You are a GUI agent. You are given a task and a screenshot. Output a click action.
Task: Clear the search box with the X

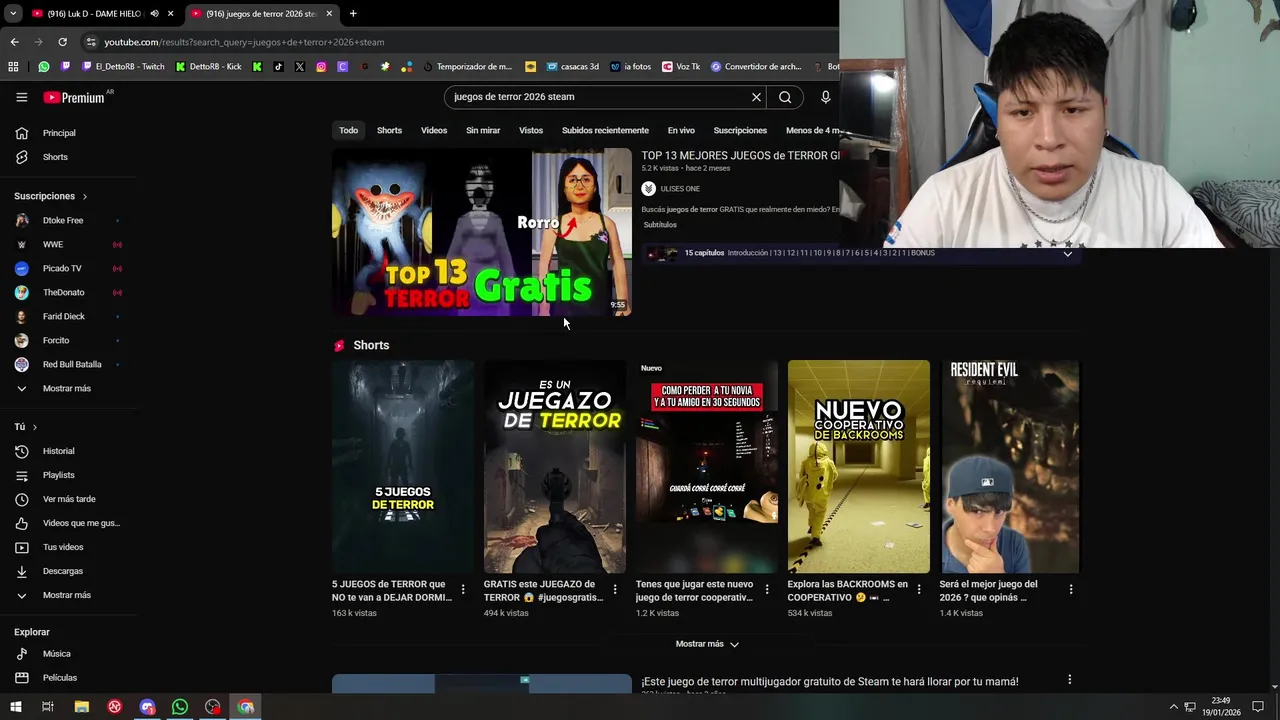[x=756, y=97]
